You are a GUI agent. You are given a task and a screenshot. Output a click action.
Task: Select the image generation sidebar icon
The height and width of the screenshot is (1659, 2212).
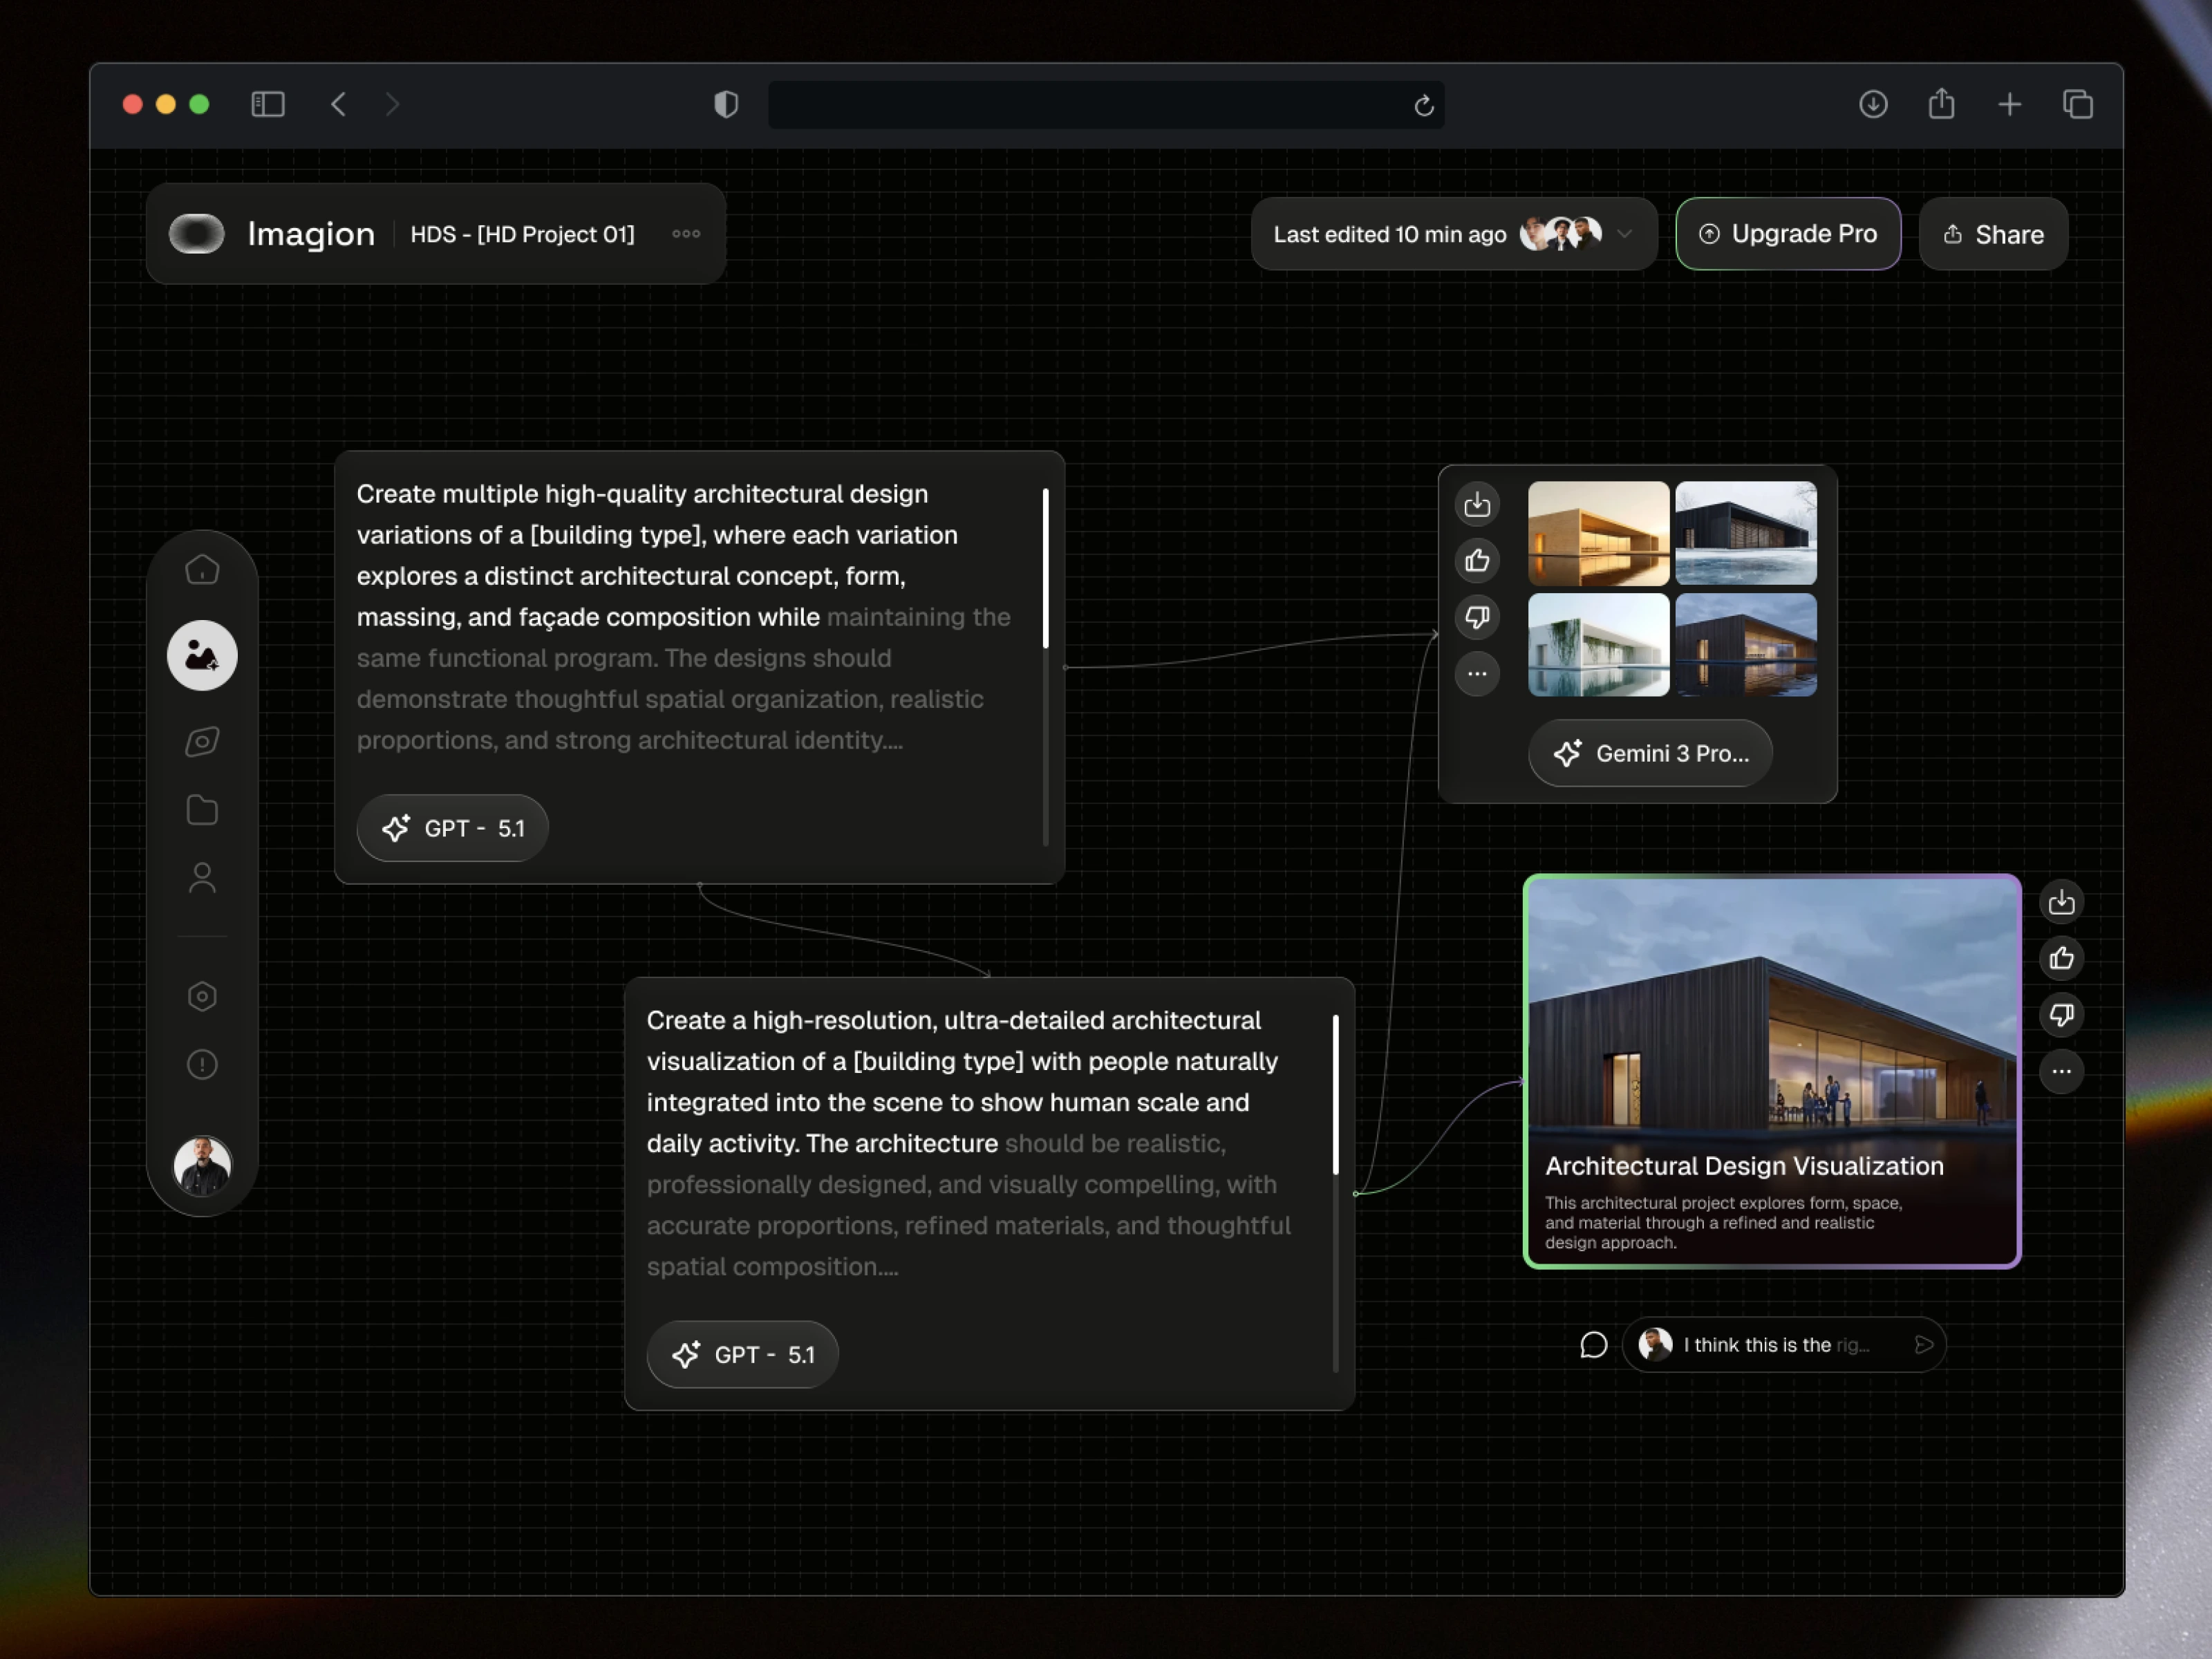point(202,656)
